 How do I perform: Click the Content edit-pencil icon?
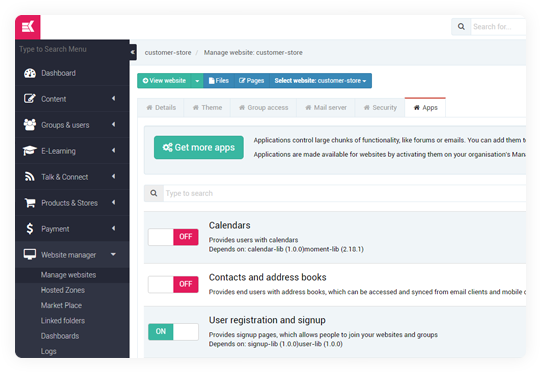click(30, 99)
